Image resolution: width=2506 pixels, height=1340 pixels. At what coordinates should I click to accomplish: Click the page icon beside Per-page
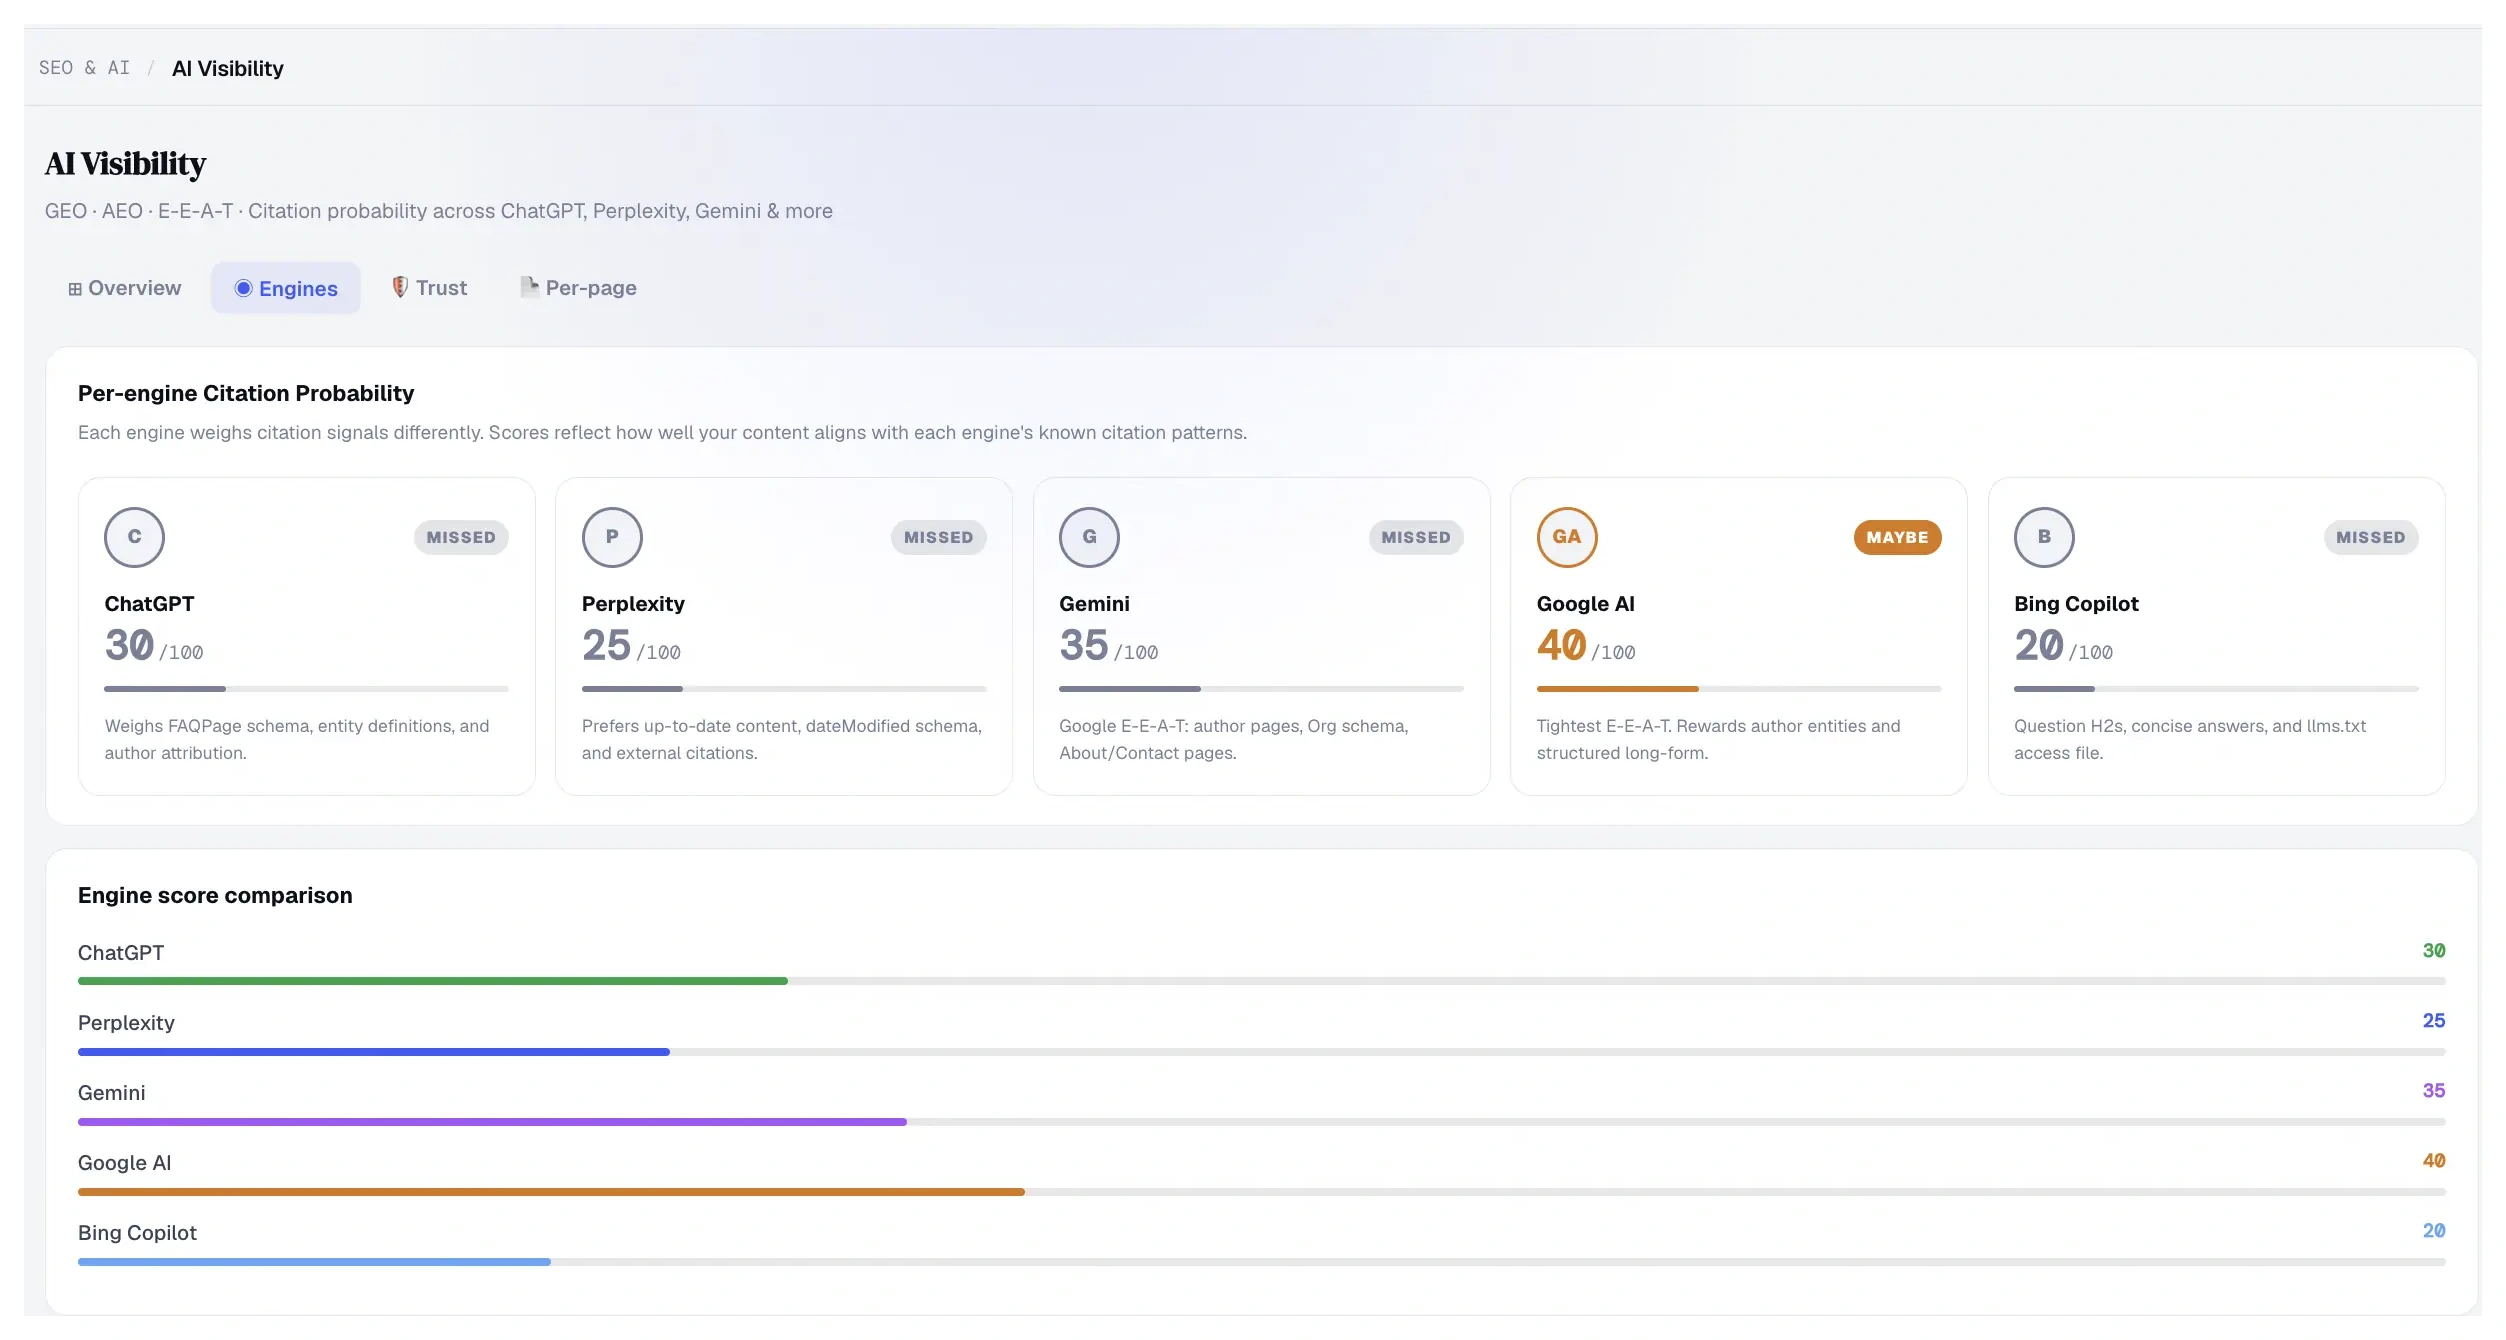[x=529, y=287]
